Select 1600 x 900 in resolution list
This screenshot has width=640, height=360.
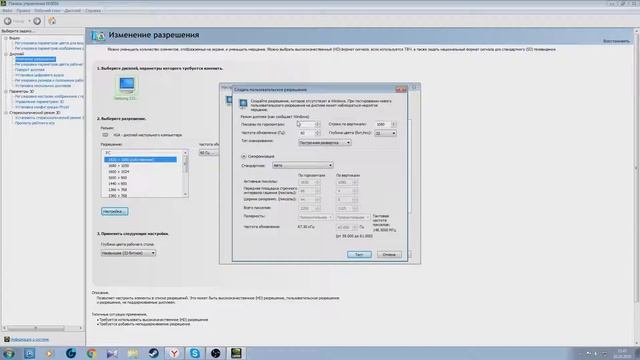(118, 178)
